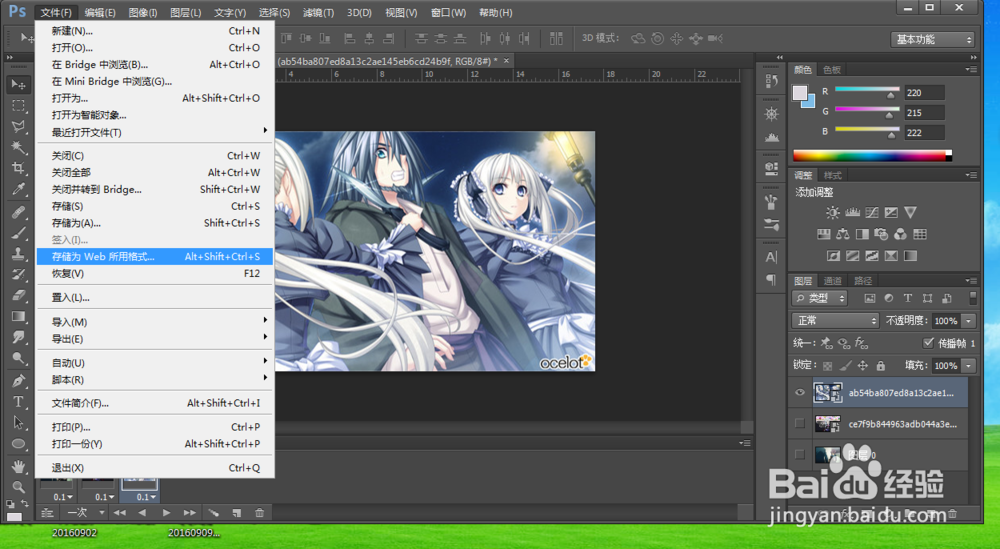Select the Move tool in toolbox

click(x=18, y=84)
